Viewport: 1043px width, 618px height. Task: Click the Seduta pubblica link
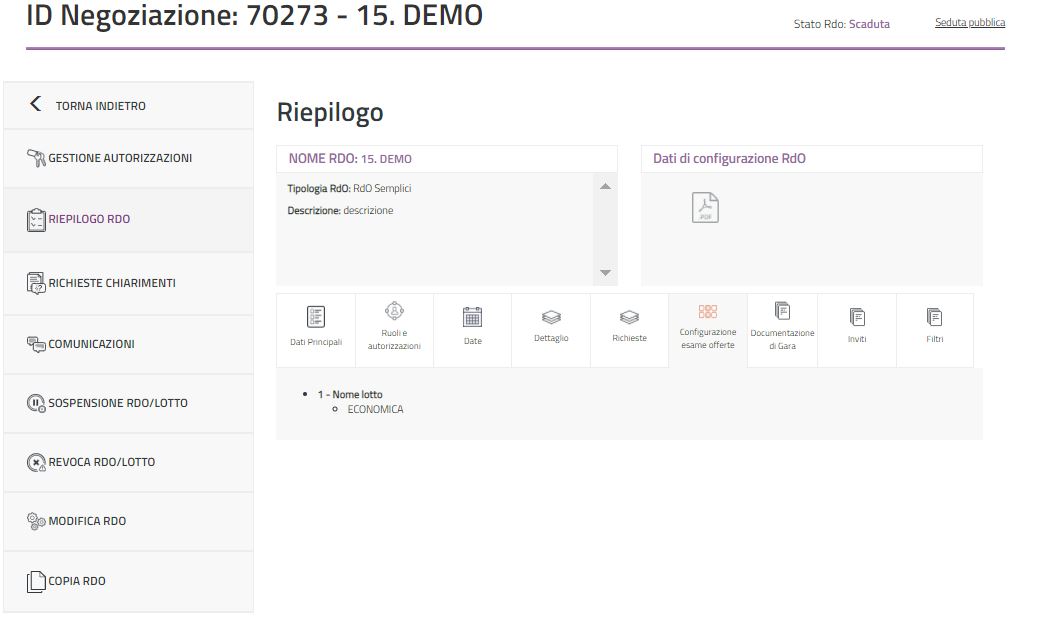[969, 23]
